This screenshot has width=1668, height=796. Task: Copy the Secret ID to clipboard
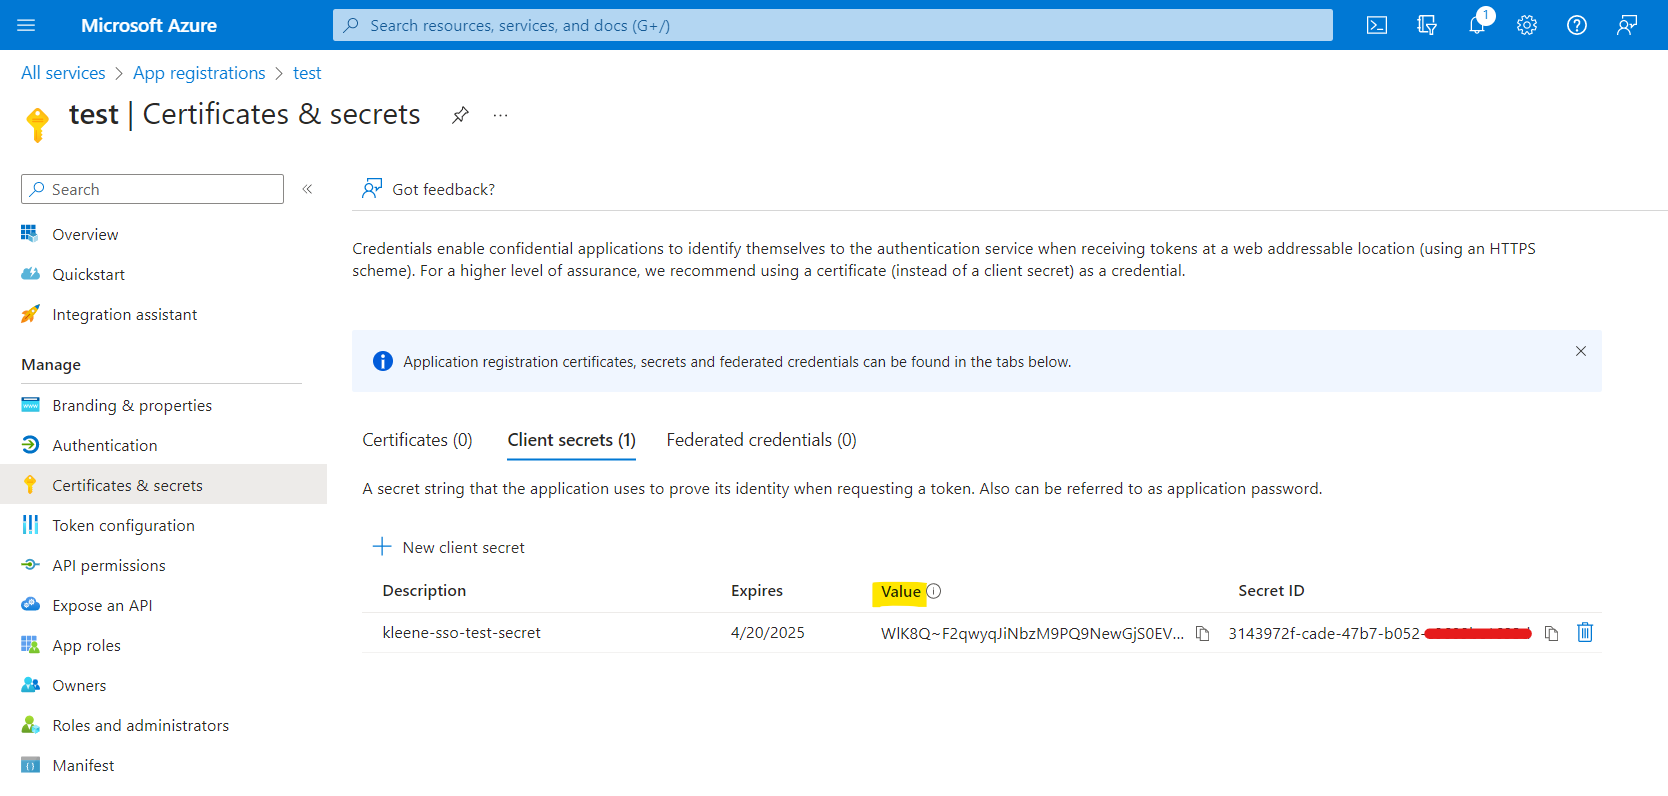point(1551,634)
